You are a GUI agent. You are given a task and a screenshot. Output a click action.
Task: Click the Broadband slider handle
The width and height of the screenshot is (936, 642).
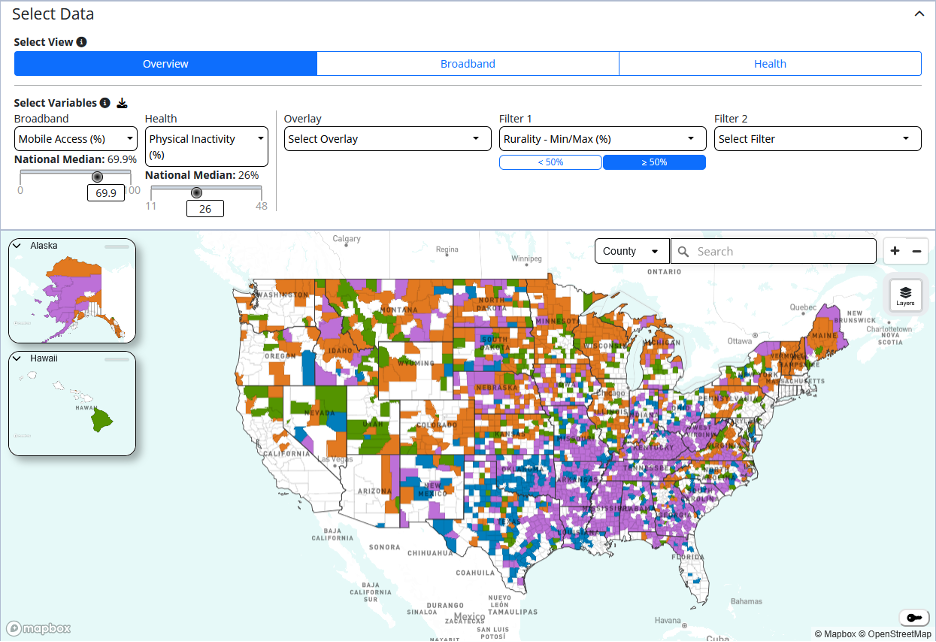point(97,177)
